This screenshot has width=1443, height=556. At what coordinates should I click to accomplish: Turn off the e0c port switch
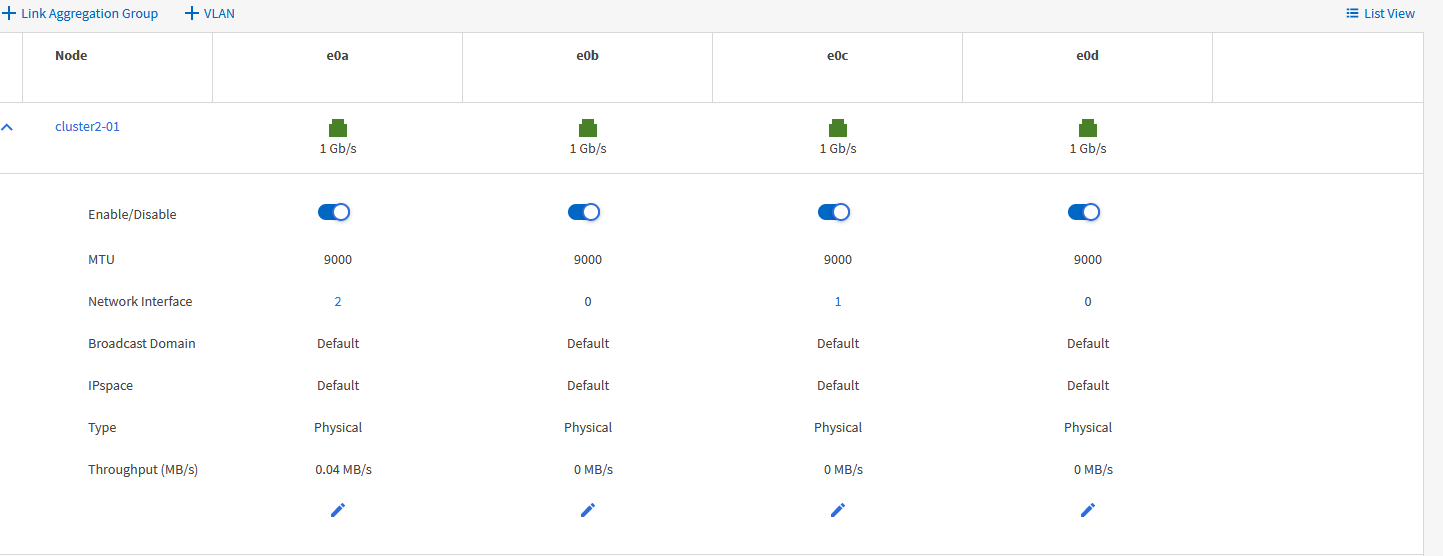click(834, 212)
